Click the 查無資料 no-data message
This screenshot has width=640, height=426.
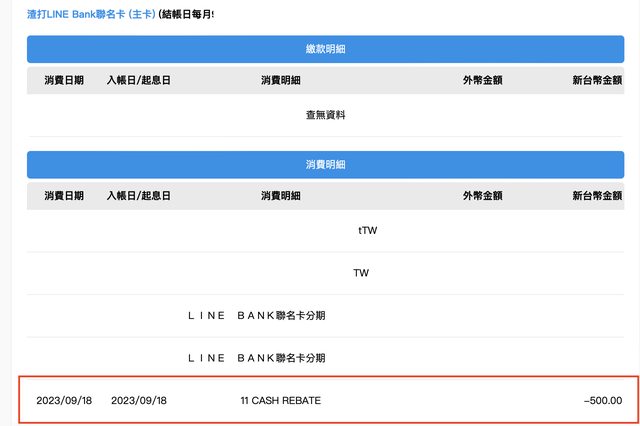point(325,115)
